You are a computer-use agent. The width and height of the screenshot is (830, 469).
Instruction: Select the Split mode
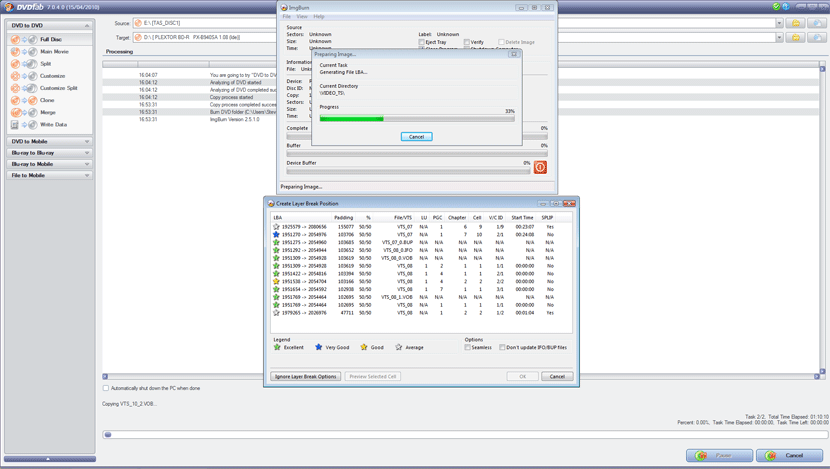[45, 64]
